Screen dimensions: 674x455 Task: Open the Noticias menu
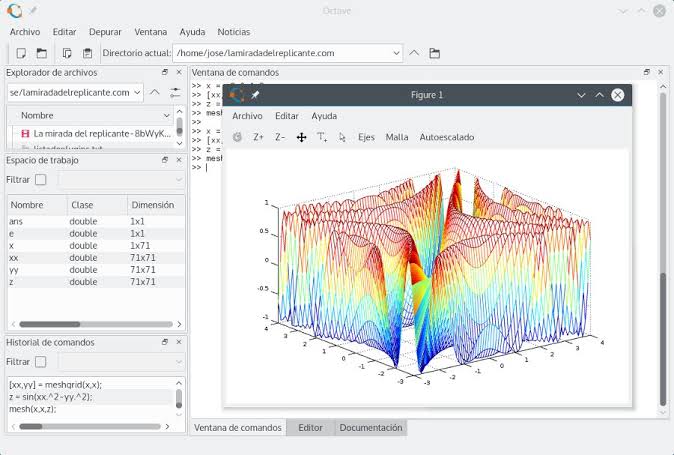click(x=233, y=32)
